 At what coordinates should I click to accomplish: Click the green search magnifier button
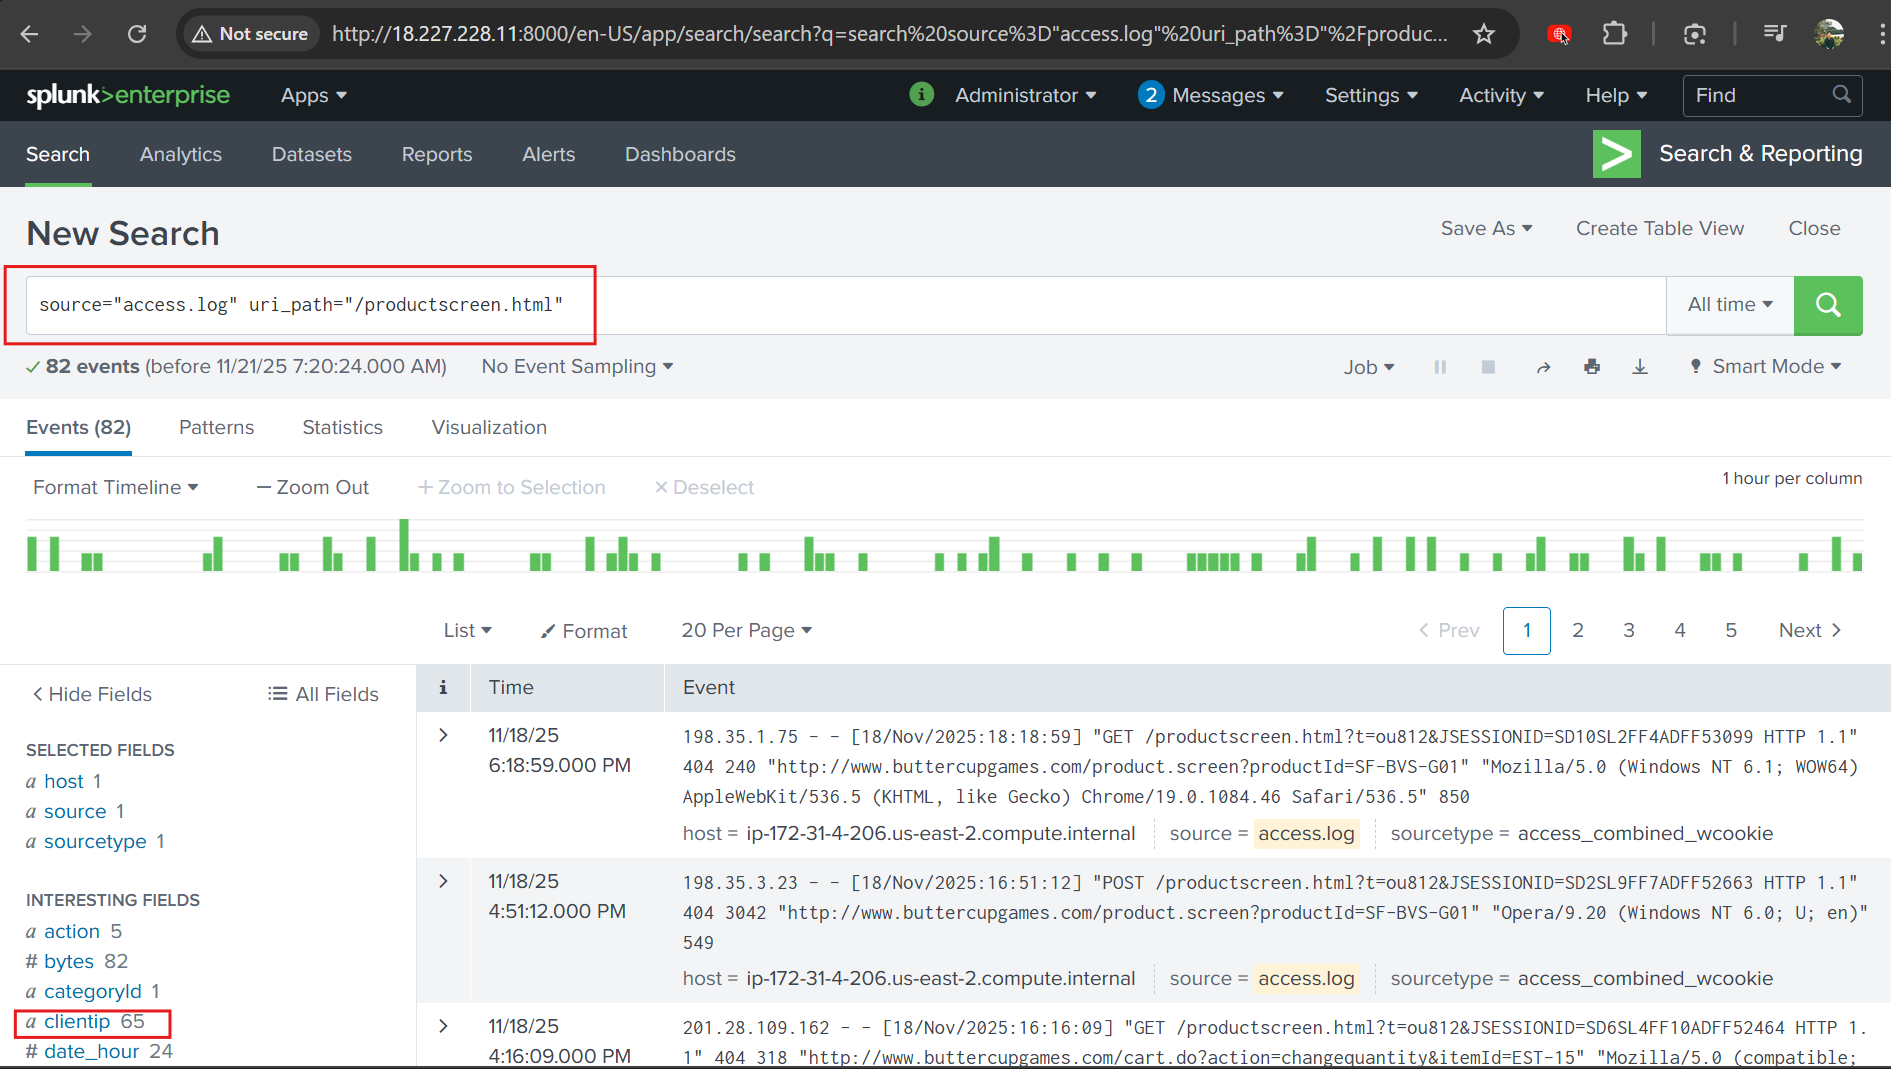point(1827,305)
